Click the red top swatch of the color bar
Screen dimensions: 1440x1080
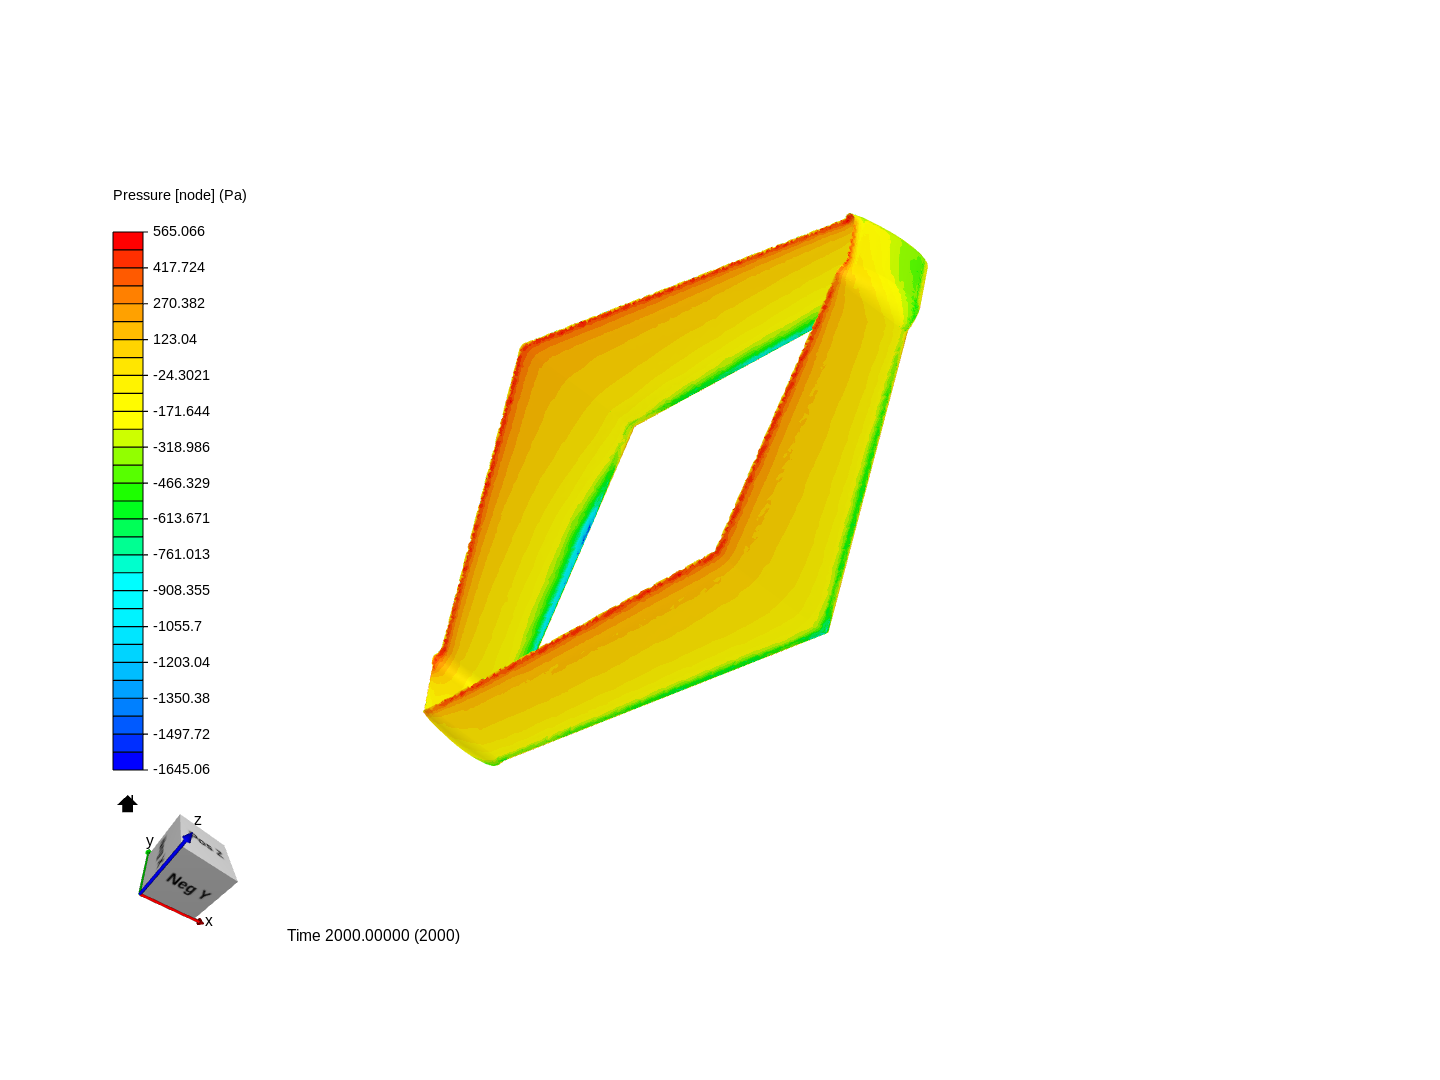click(128, 241)
